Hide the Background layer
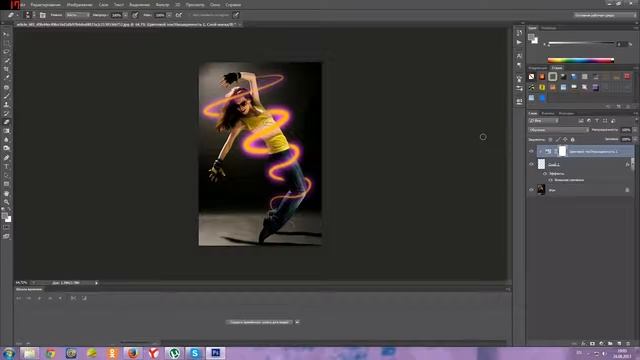640x360 pixels. click(x=531, y=190)
